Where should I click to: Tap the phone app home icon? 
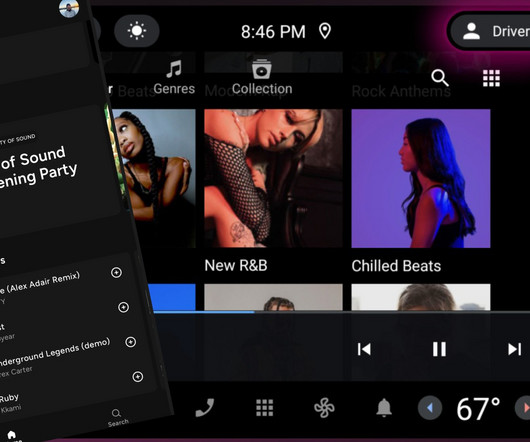[11, 435]
